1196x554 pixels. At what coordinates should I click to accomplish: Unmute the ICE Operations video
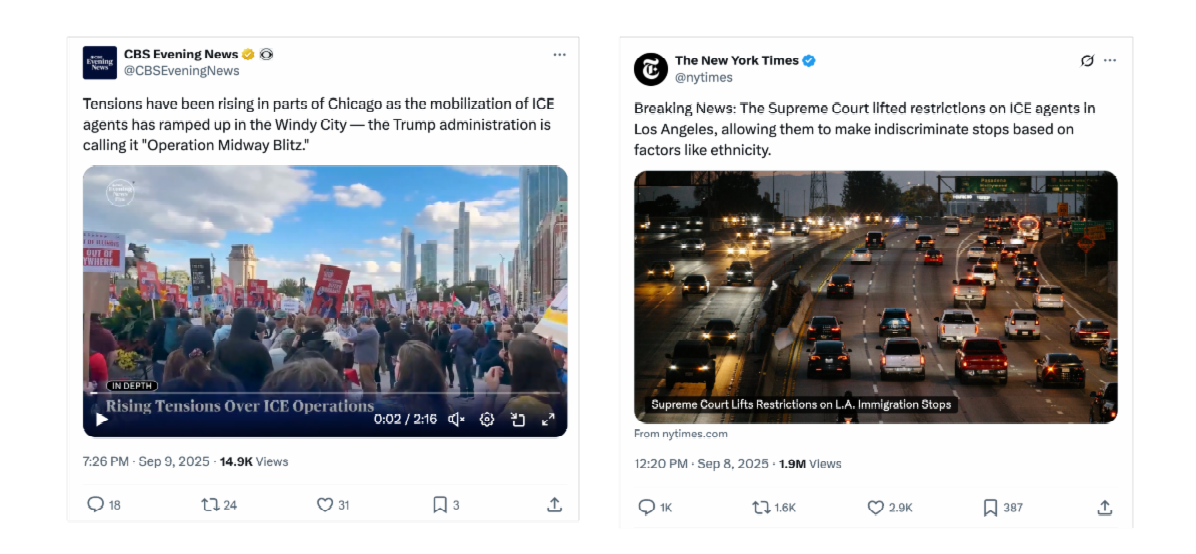456,419
